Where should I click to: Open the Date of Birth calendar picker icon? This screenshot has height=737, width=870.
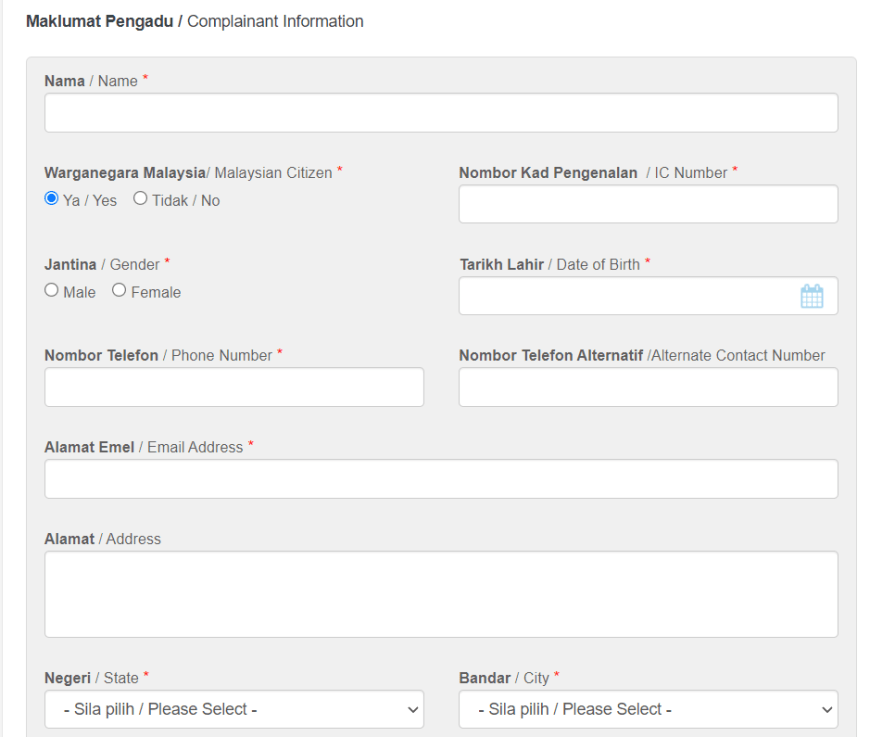811,296
